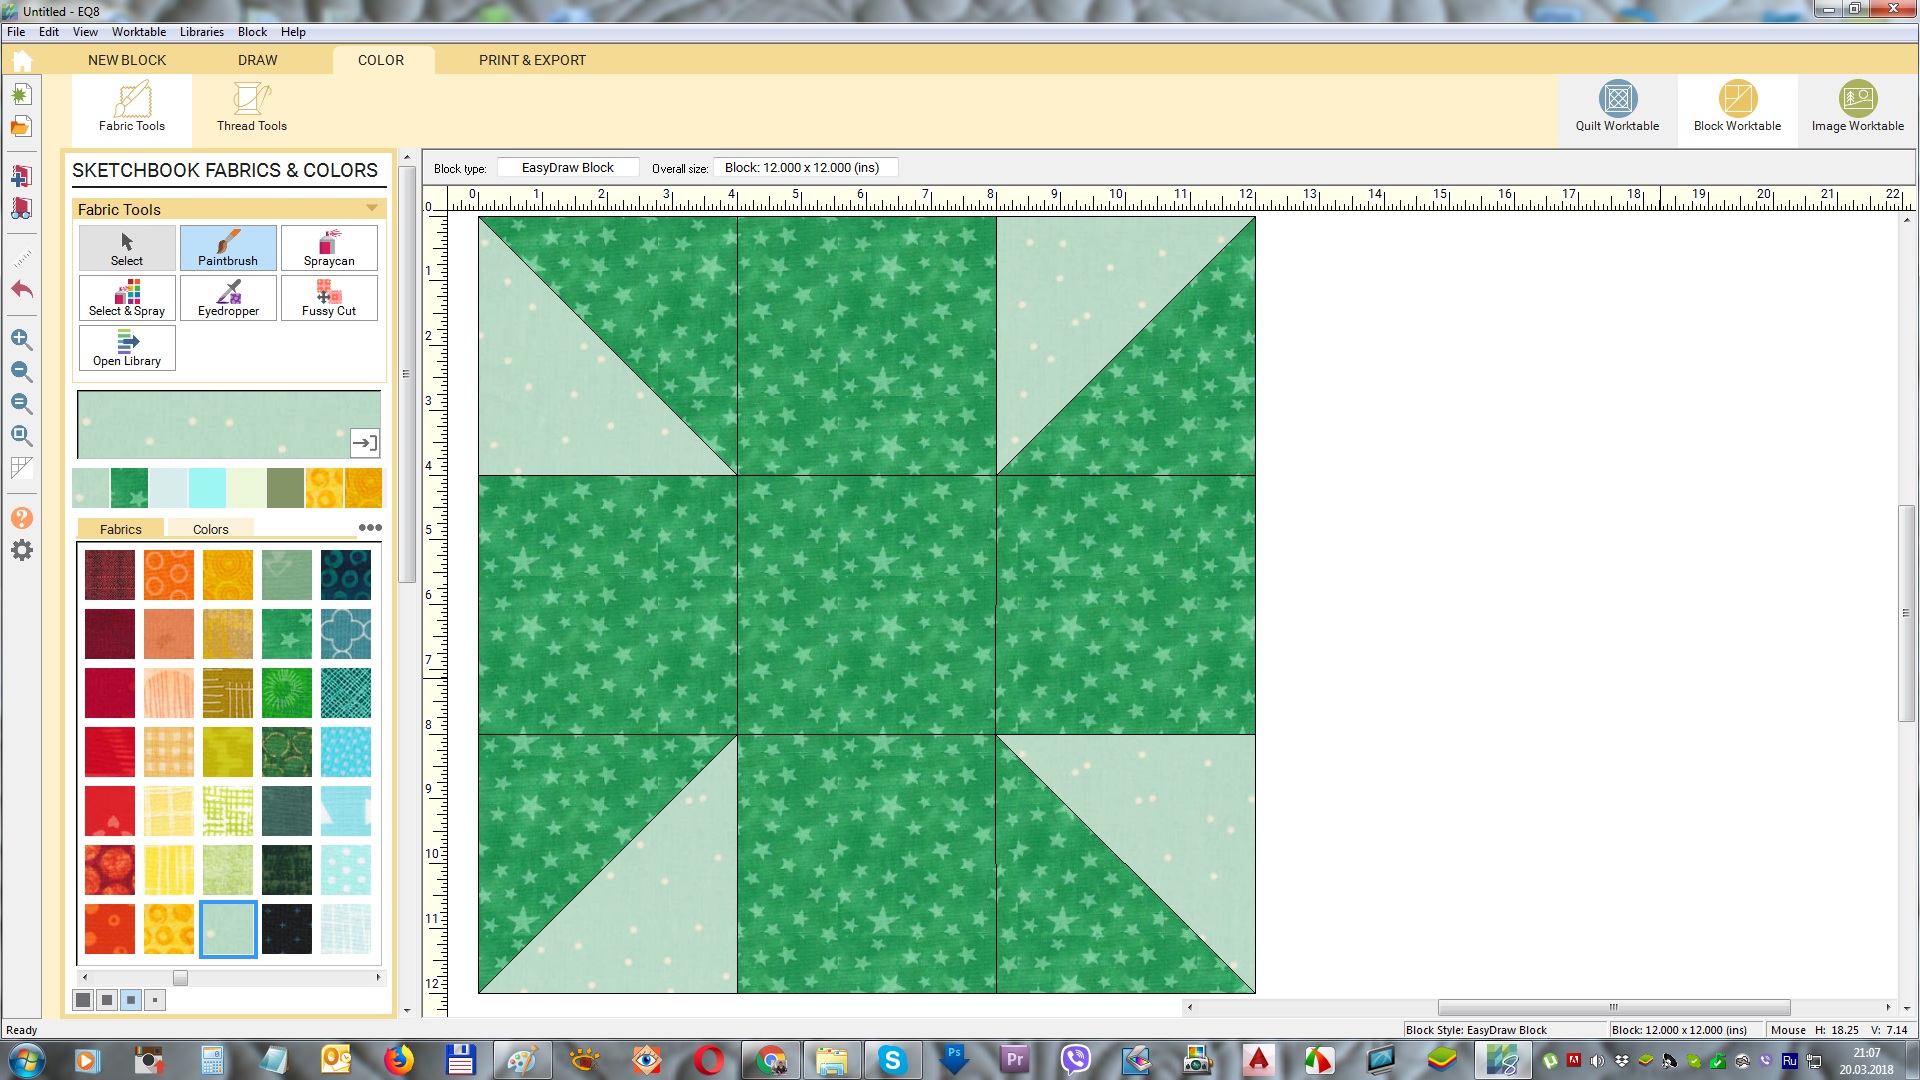
Task: Open the Edit menu
Action: pos(49,32)
